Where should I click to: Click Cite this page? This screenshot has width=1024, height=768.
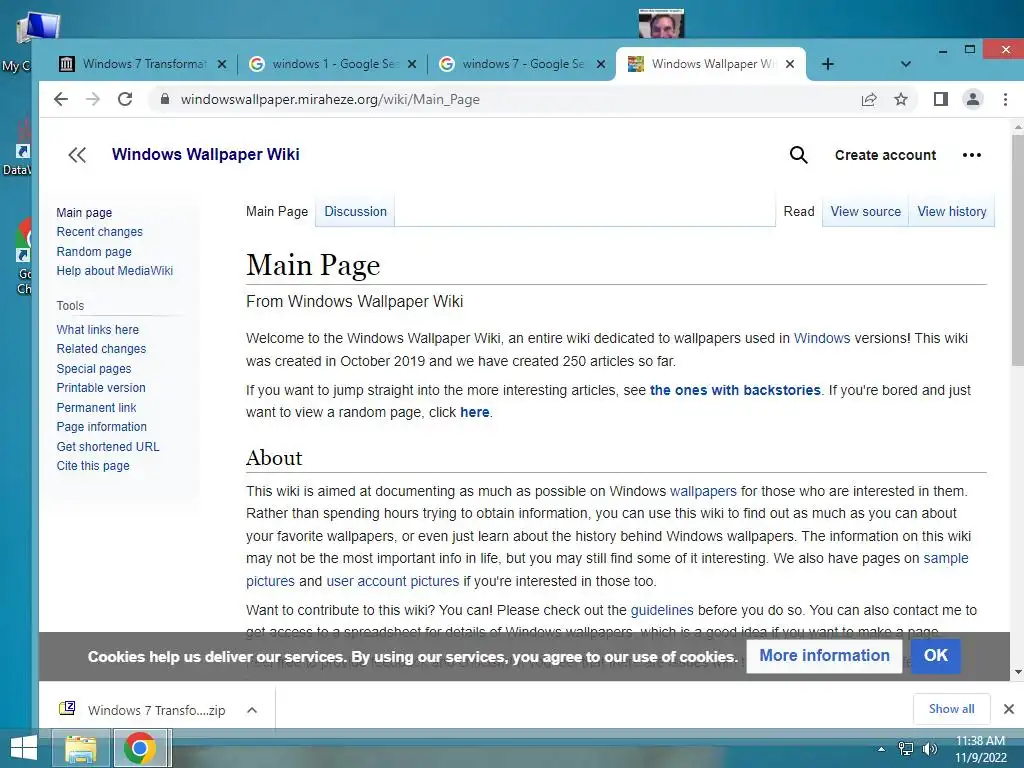coord(93,466)
